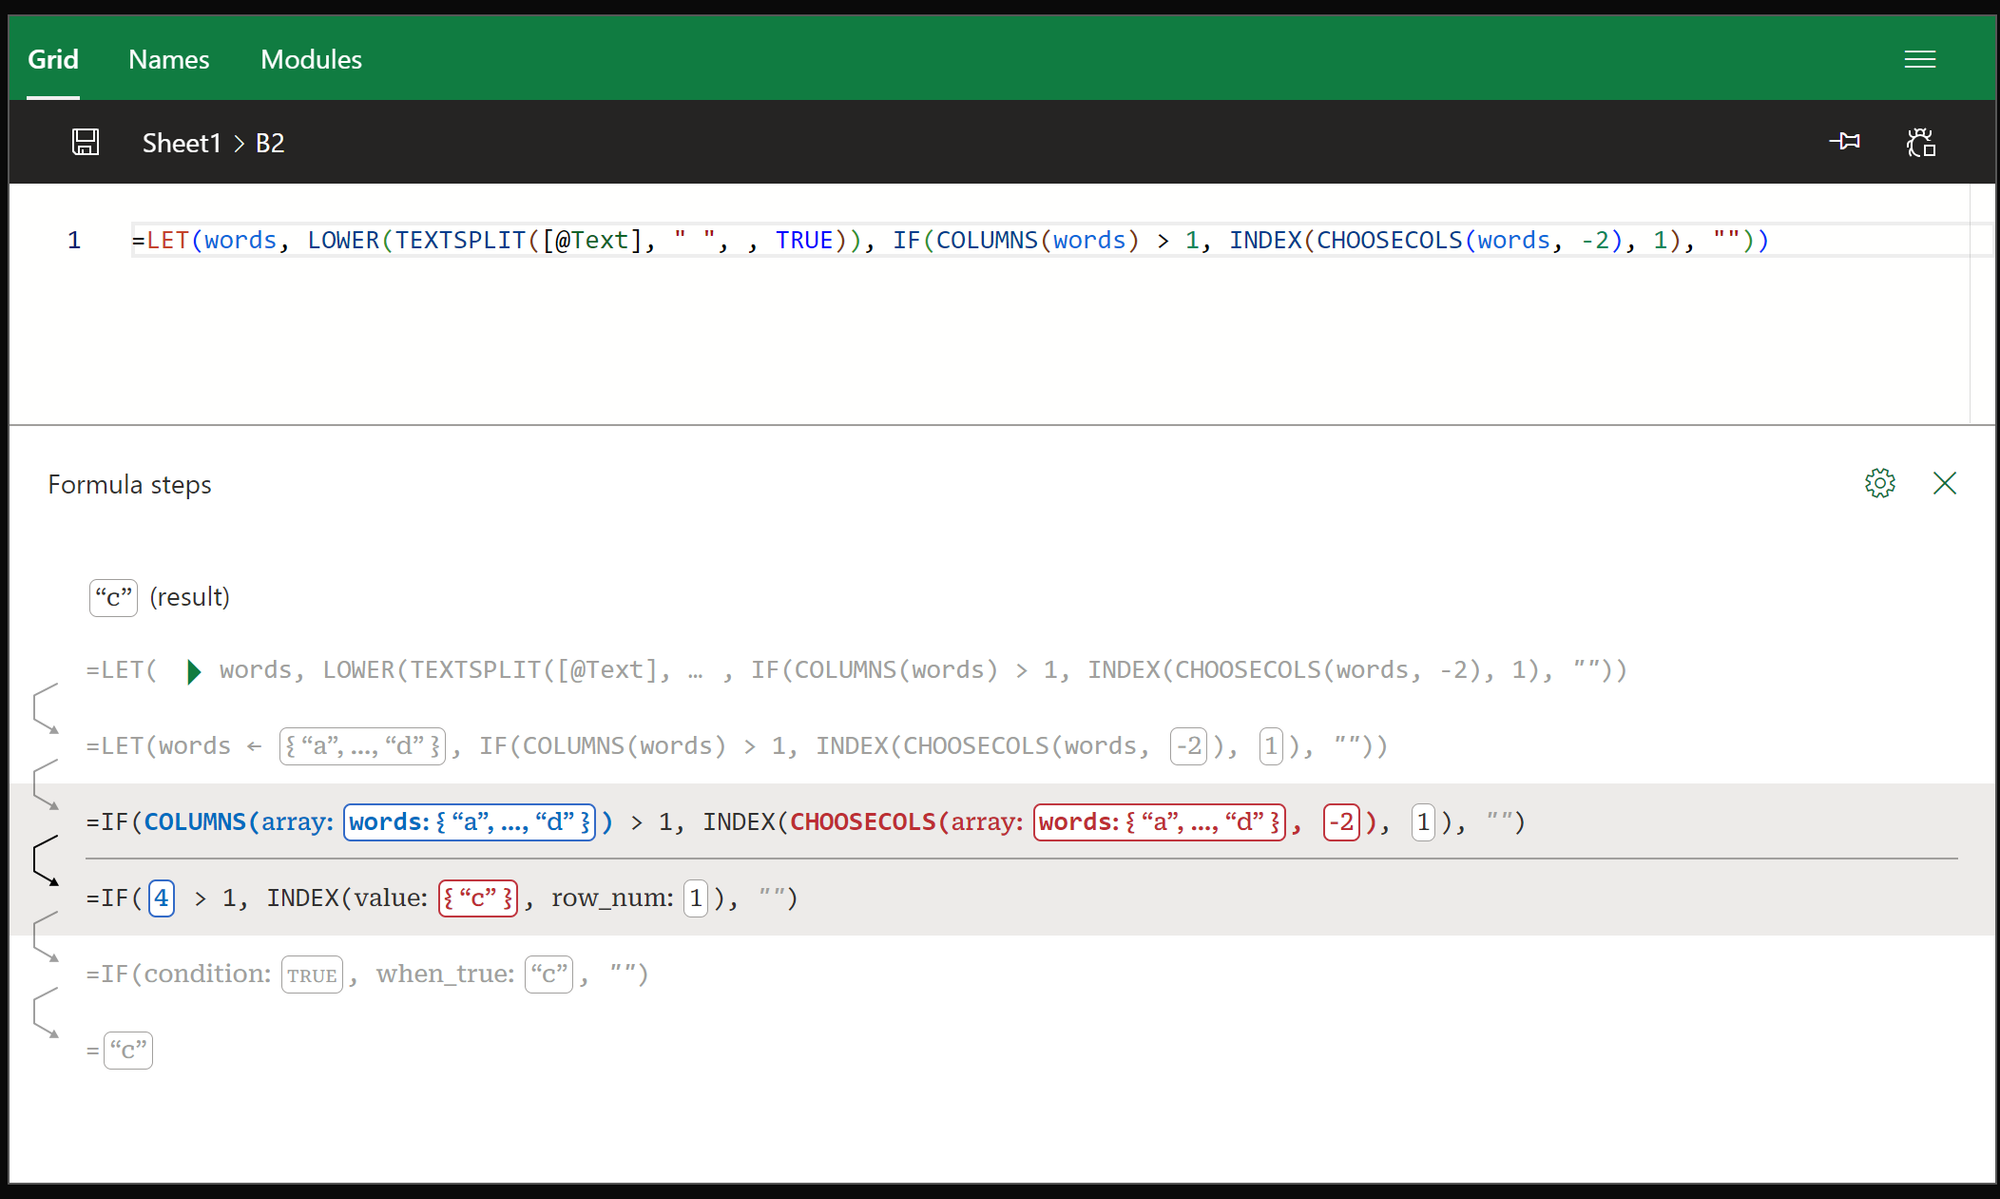Open the hamburger menu at top right
This screenshot has width=2000, height=1199.
1920,58
